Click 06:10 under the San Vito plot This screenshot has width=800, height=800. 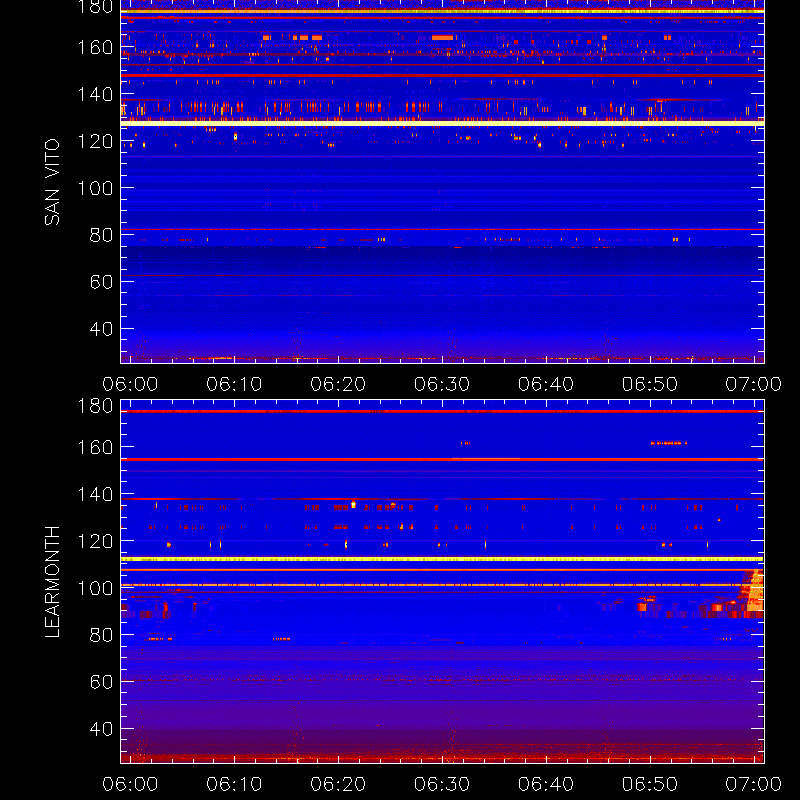(x=234, y=384)
